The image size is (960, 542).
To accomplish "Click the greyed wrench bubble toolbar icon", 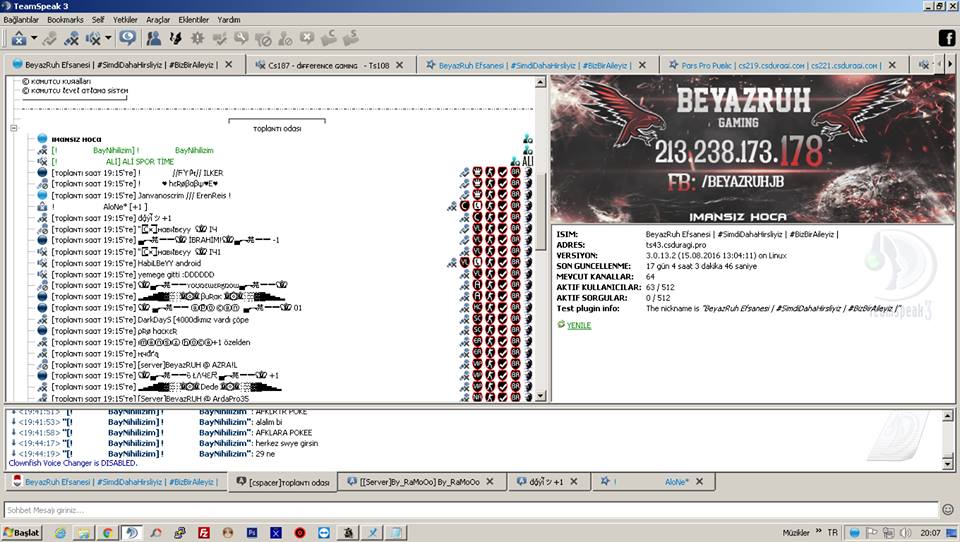I will click(241, 39).
